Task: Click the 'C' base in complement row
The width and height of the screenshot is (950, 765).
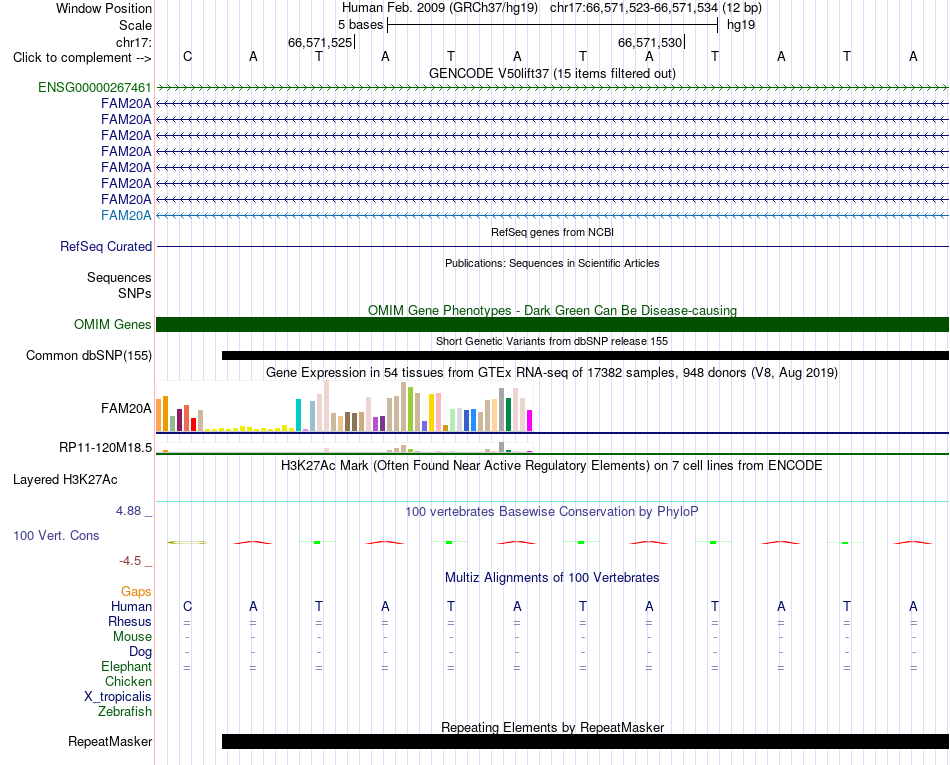Action: point(187,56)
